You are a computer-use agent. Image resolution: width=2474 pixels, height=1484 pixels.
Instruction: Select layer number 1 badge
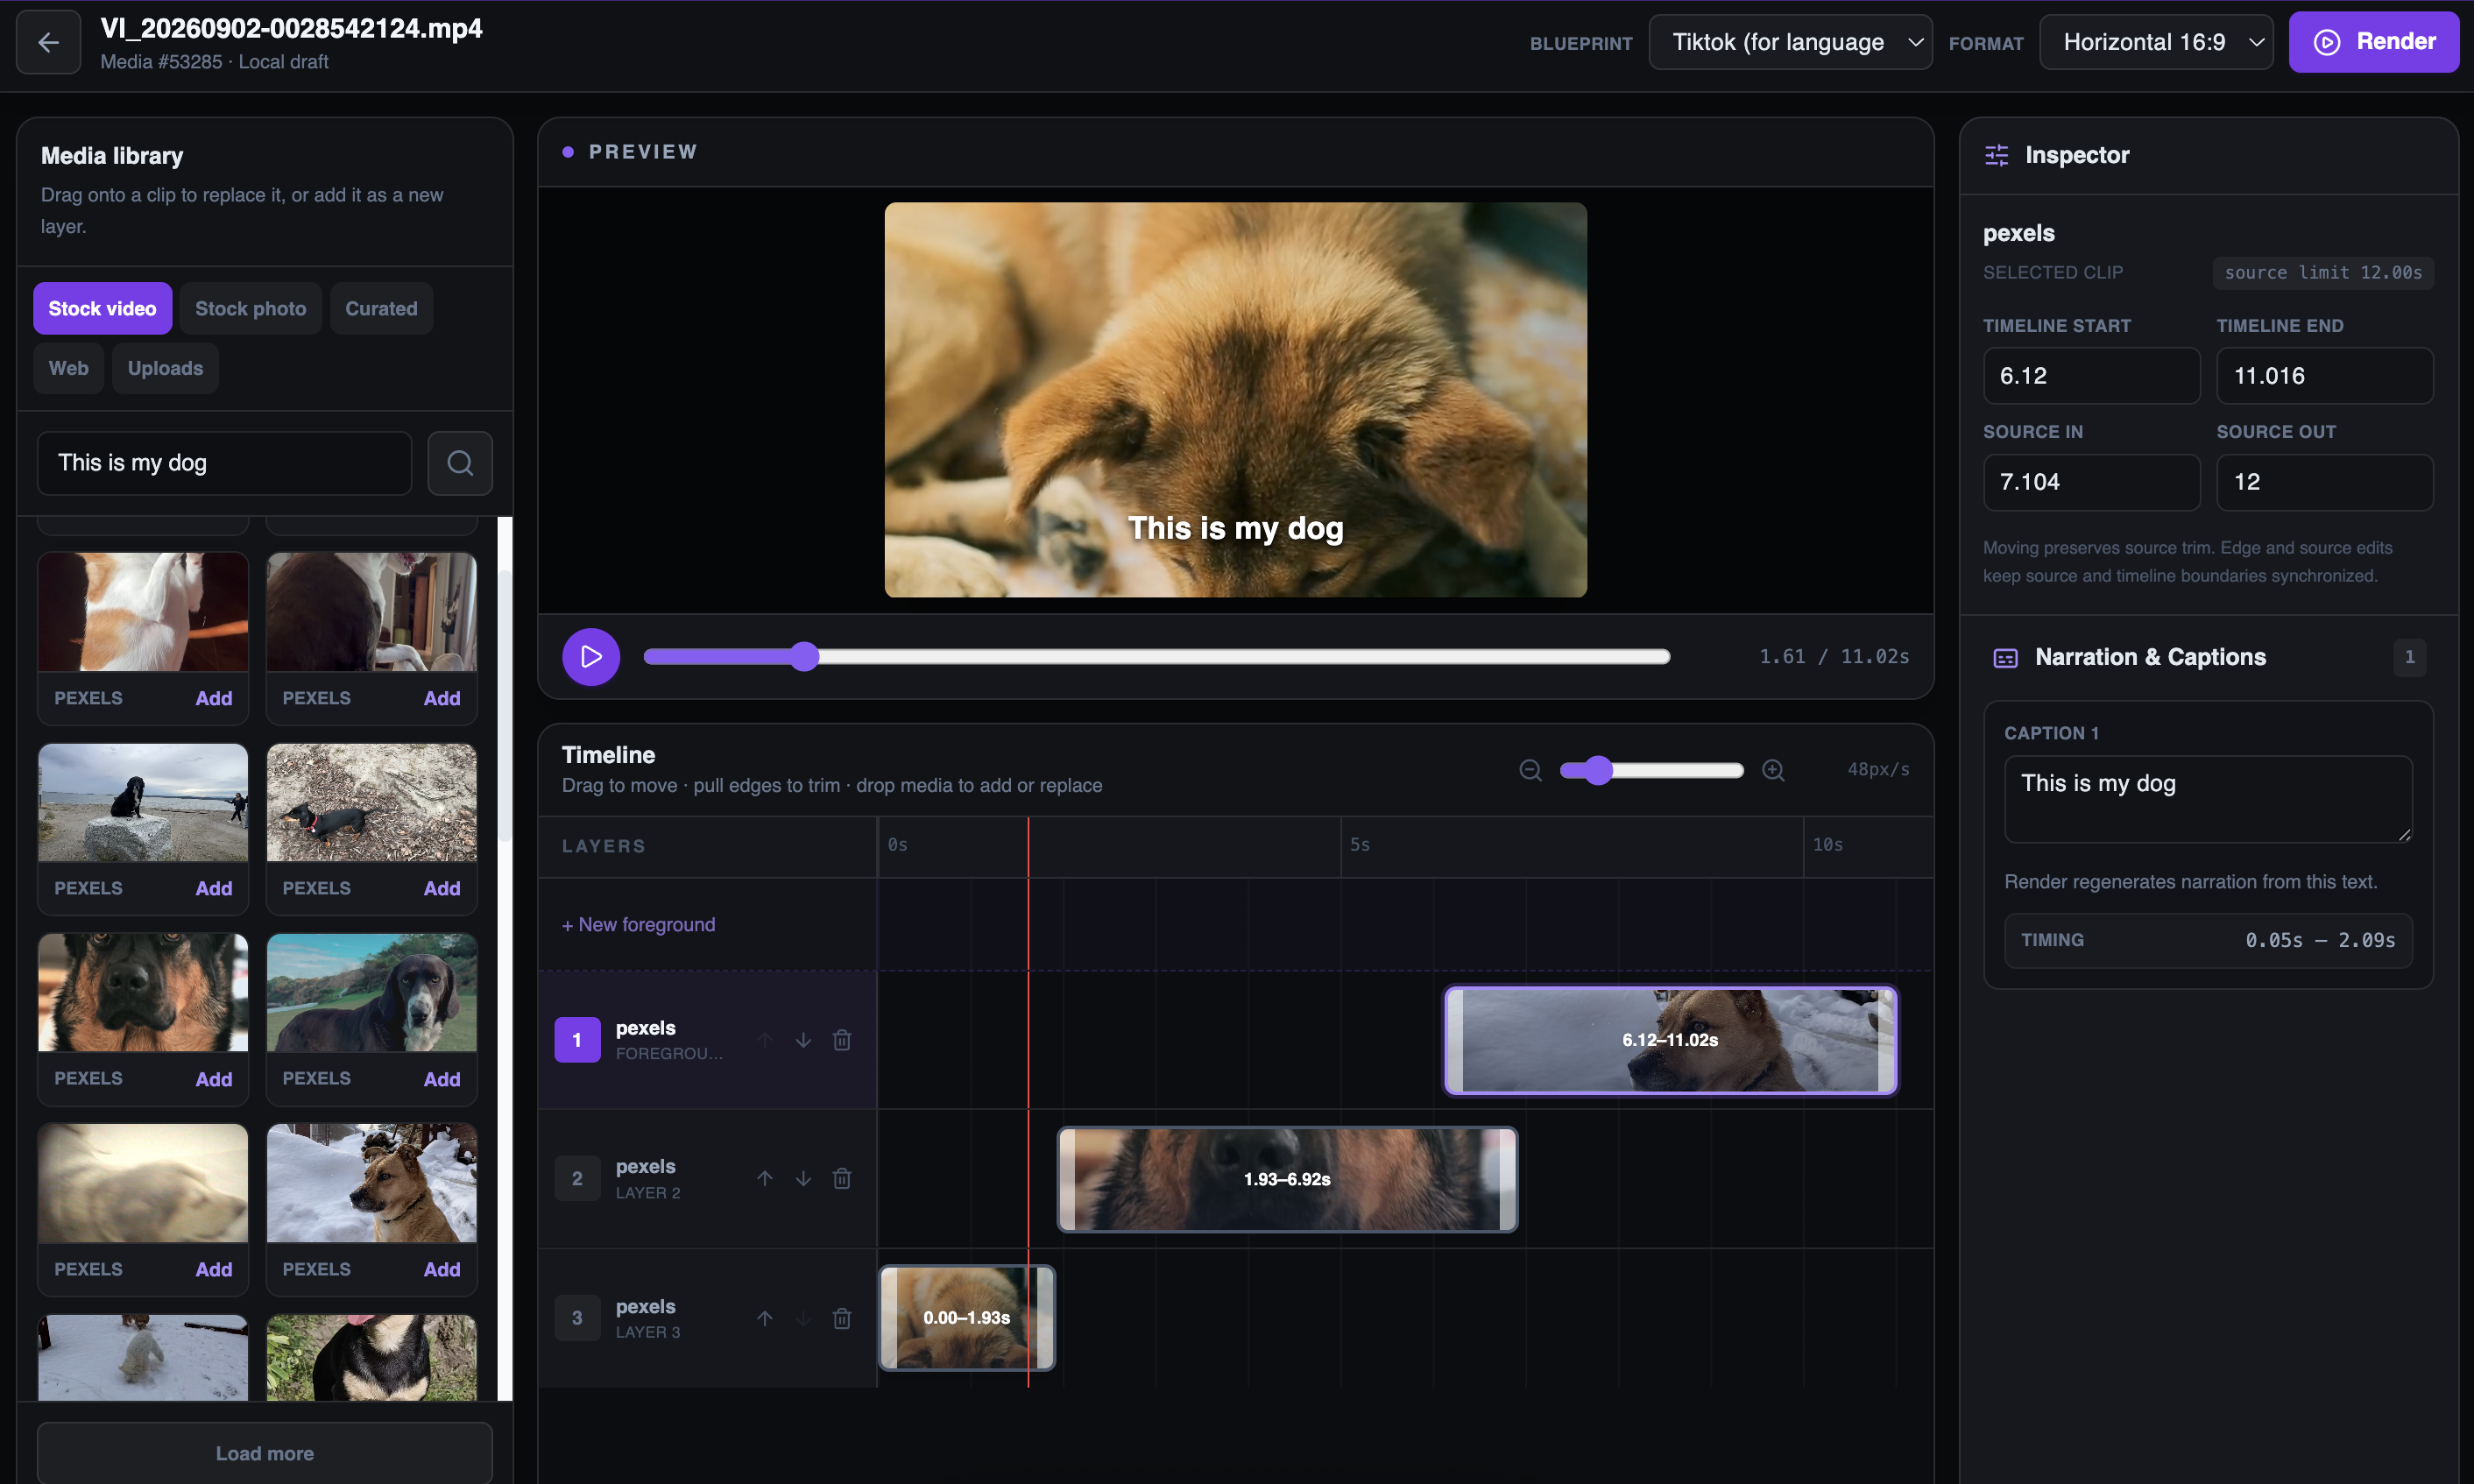click(x=577, y=1040)
